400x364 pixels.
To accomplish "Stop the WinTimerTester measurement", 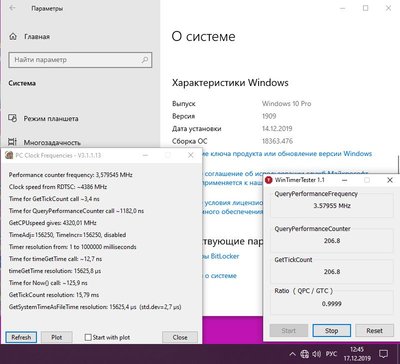I will click(x=331, y=331).
